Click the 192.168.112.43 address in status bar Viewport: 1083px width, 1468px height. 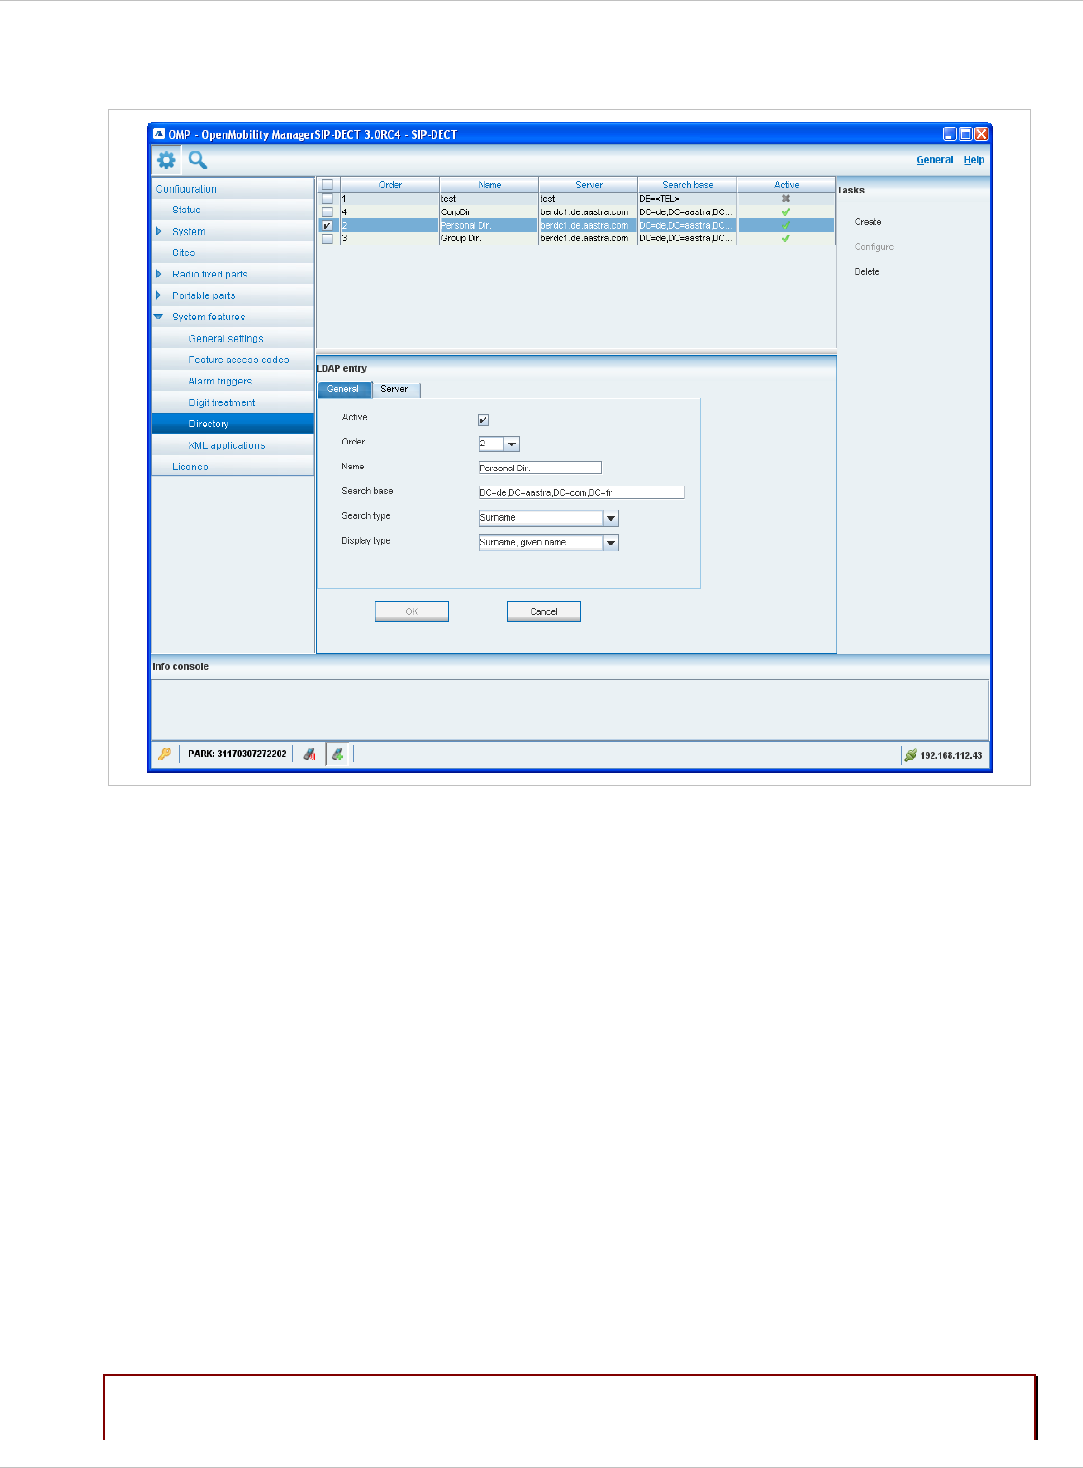(x=951, y=756)
